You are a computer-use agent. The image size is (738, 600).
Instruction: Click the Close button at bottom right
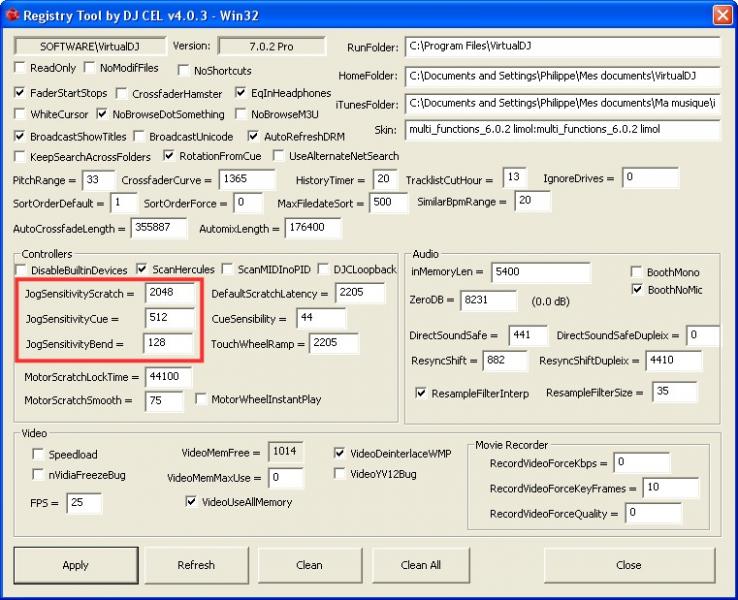(x=628, y=565)
